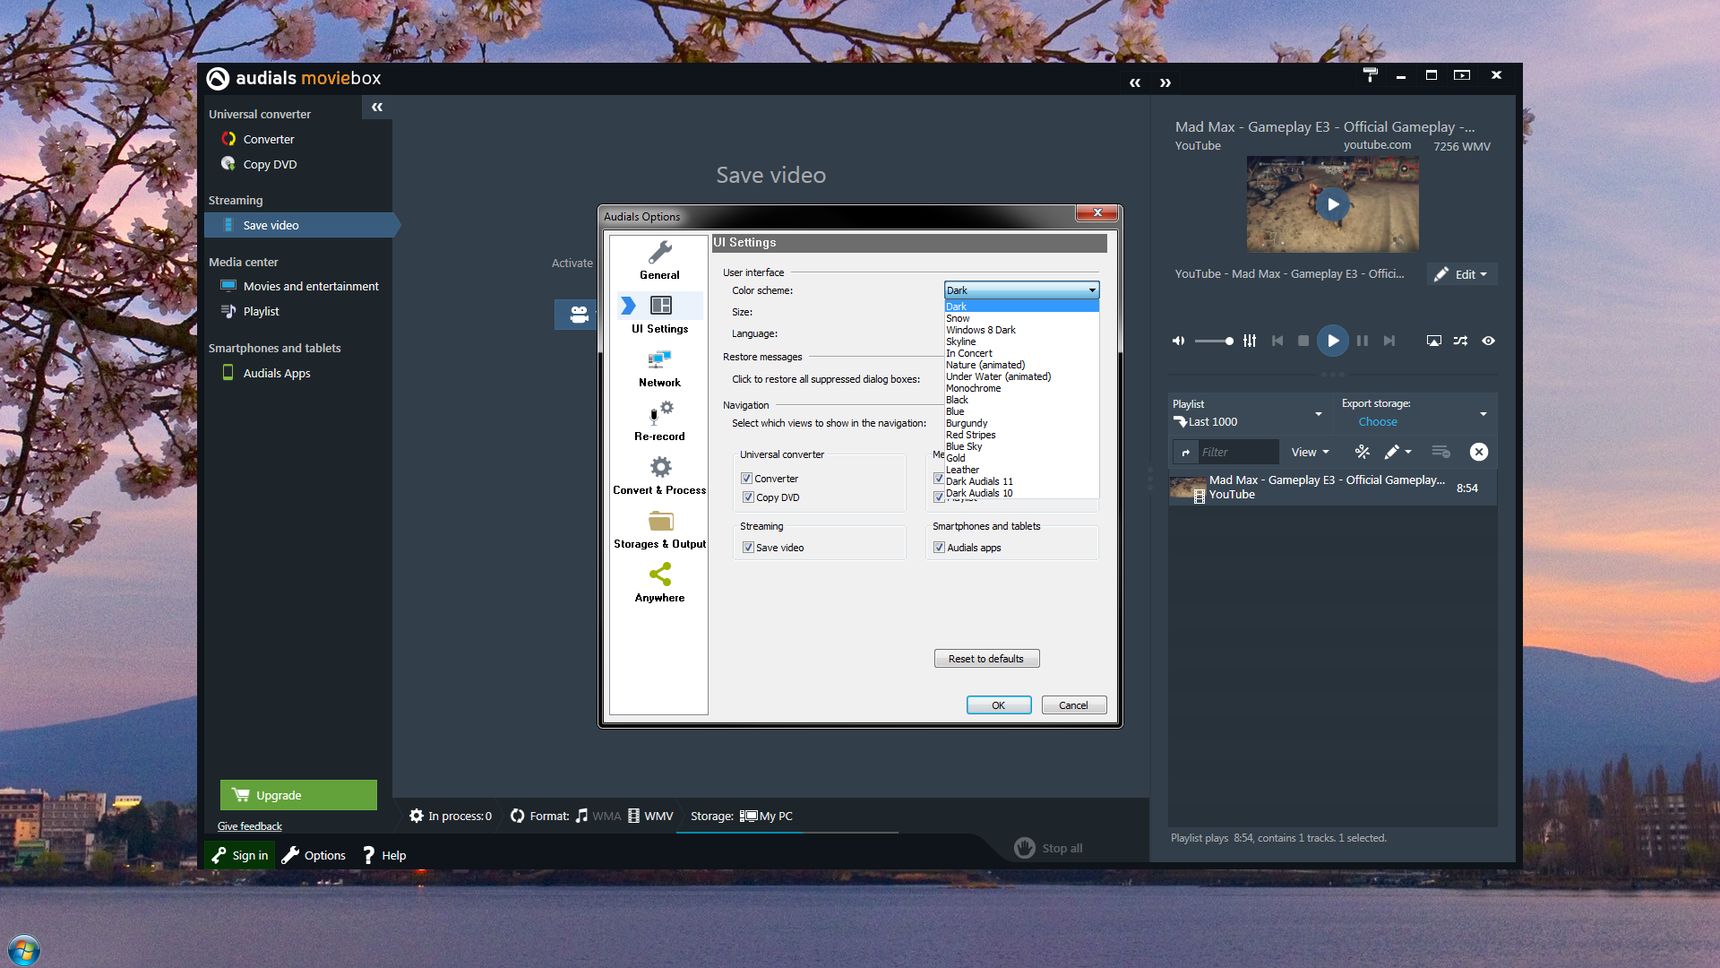The height and width of the screenshot is (968, 1720).
Task: Choose the Blue Sky color scheme
Action: 1021,446
